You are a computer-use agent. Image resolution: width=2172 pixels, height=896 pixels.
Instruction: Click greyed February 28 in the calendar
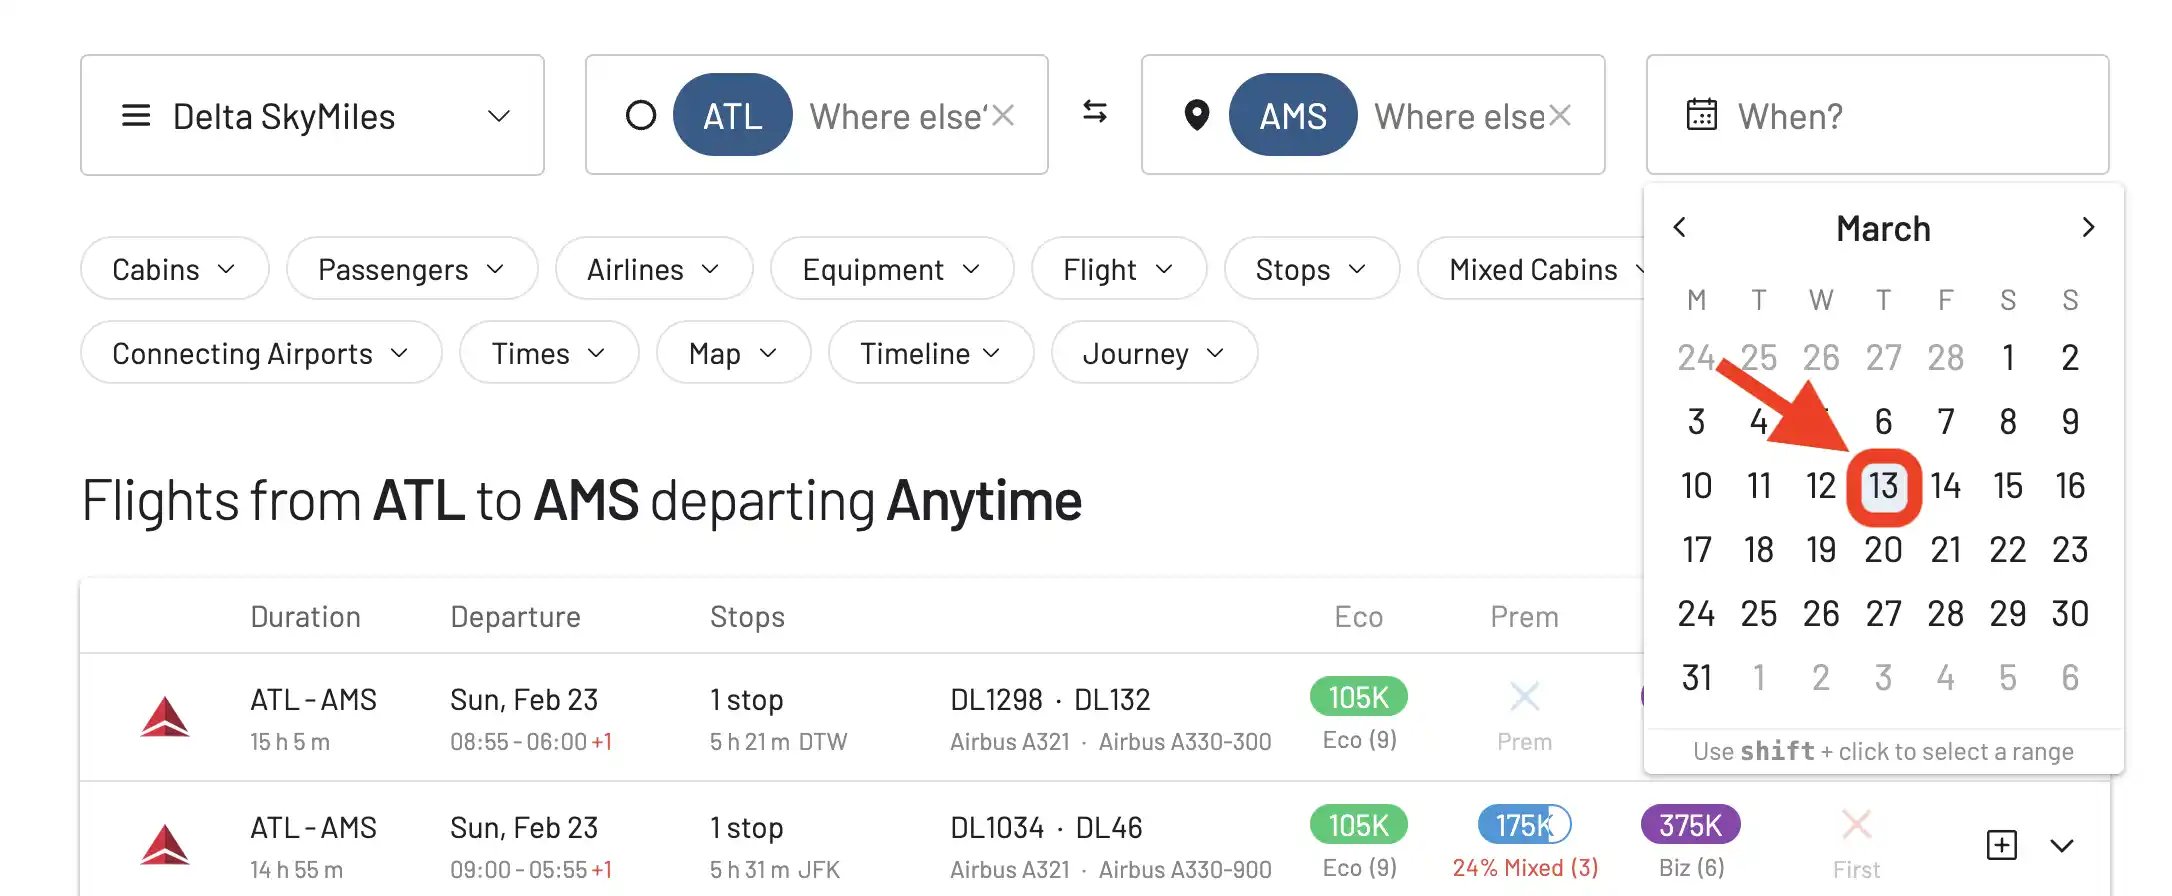[1946, 358]
